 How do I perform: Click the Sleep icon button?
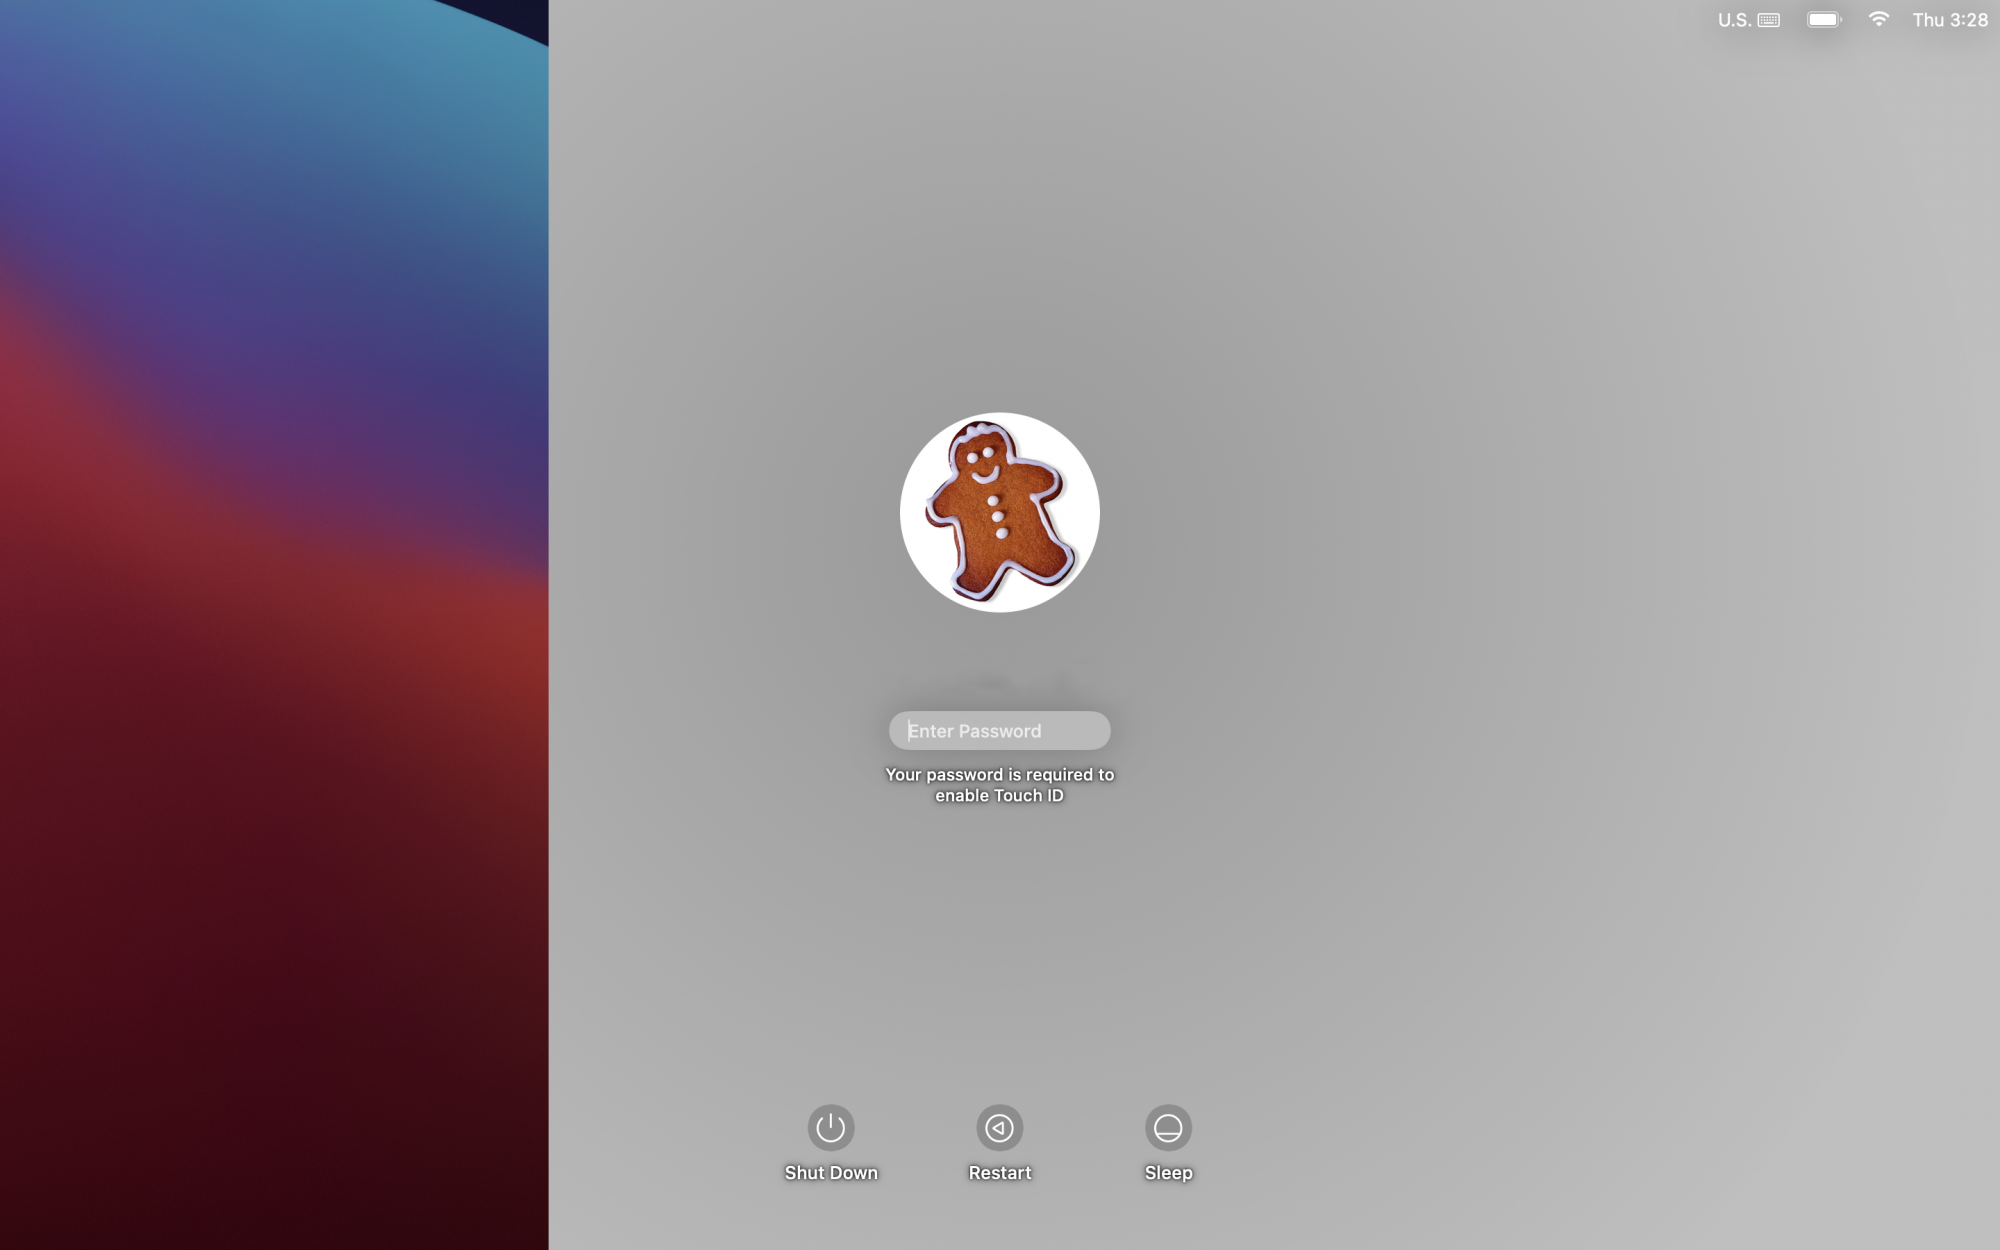pyautogui.click(x=1168, y=1127)
